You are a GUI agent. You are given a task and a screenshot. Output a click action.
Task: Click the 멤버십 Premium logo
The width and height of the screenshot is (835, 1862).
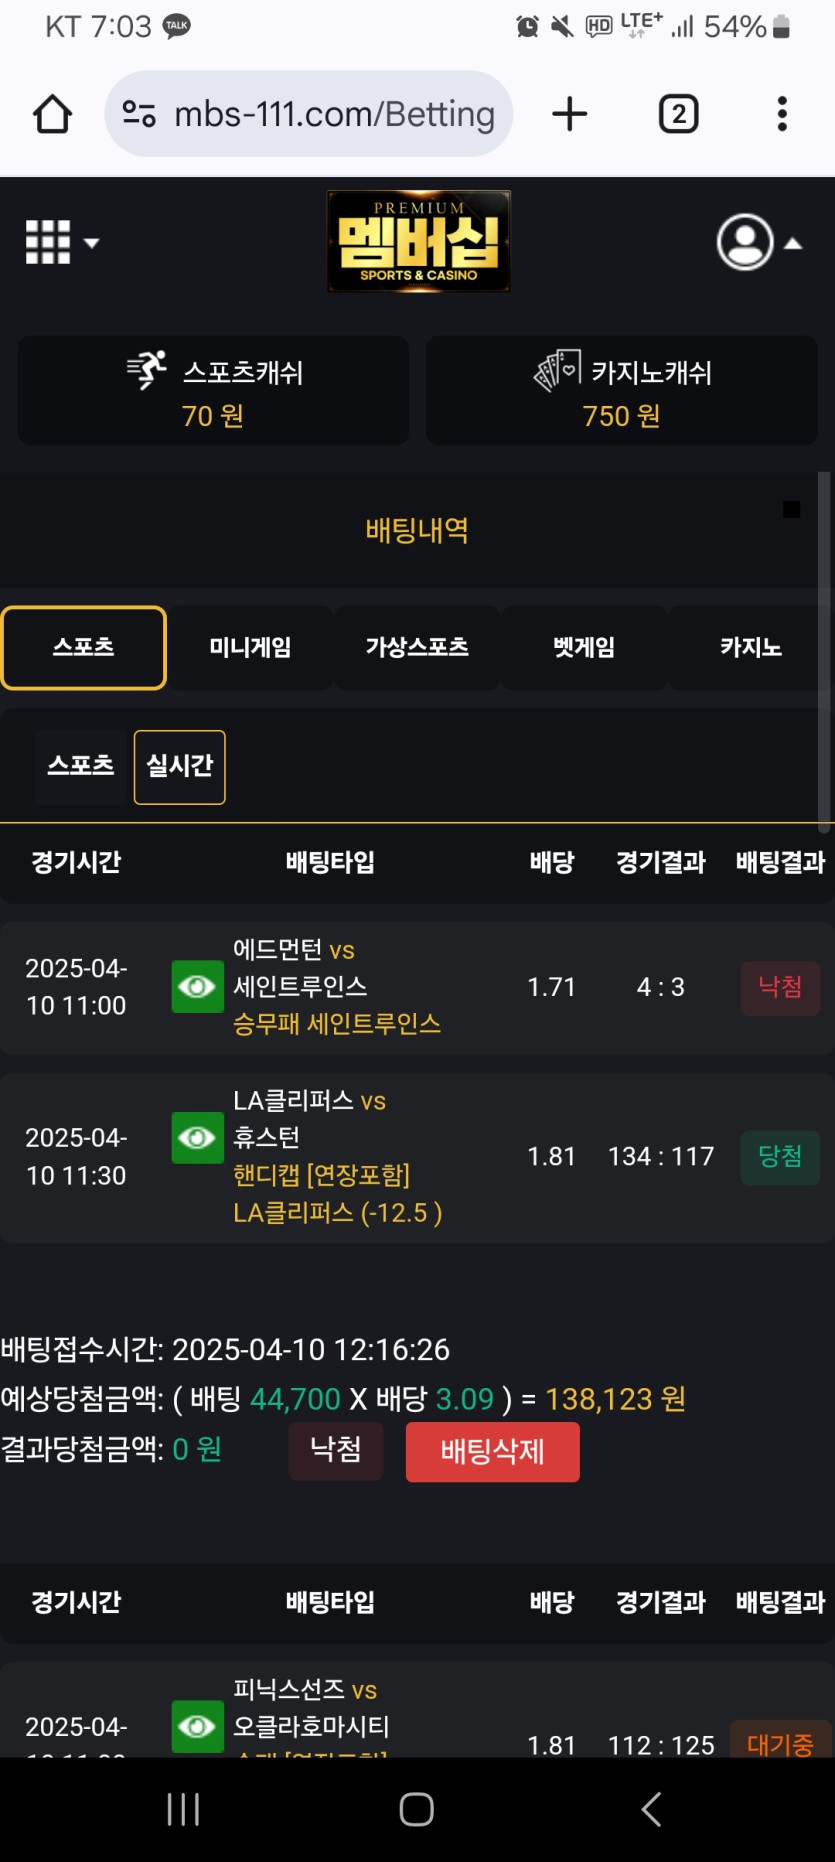coord(419,241)
